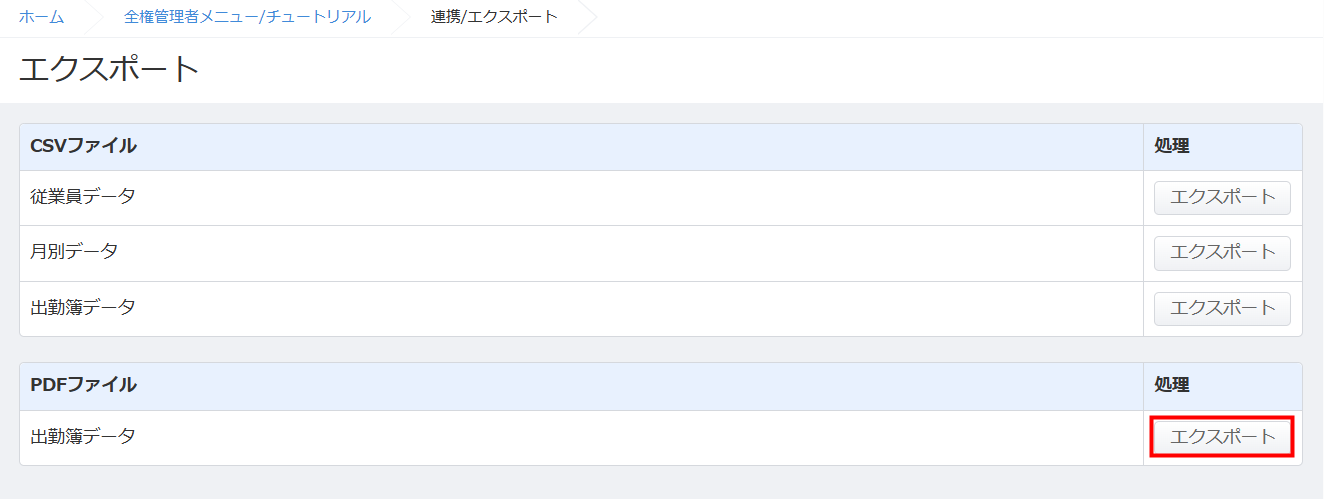Click the PDFファイル table header
This screenshot has width=1324, height=499.
(x=84, y=385)
